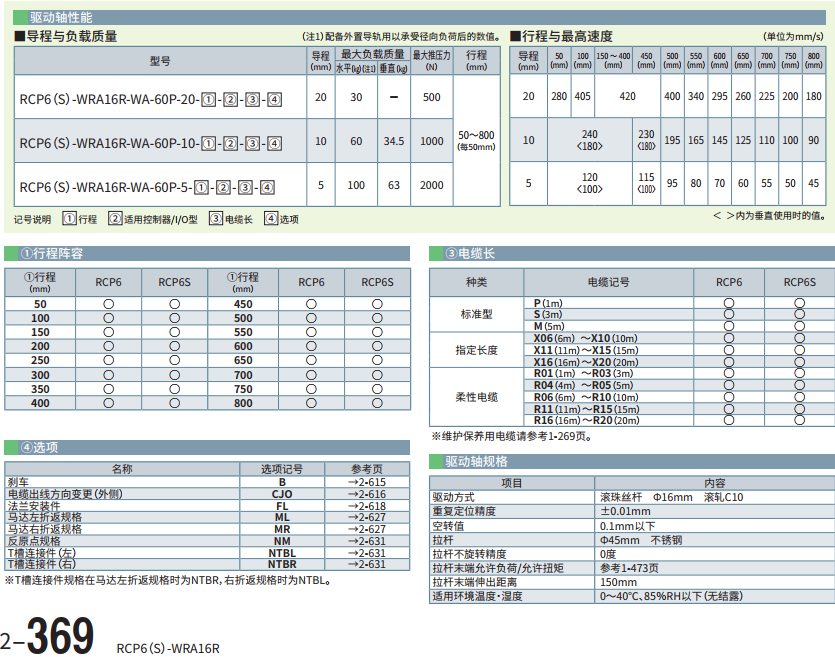Select the ±0.01mm repeatability value

625,512
